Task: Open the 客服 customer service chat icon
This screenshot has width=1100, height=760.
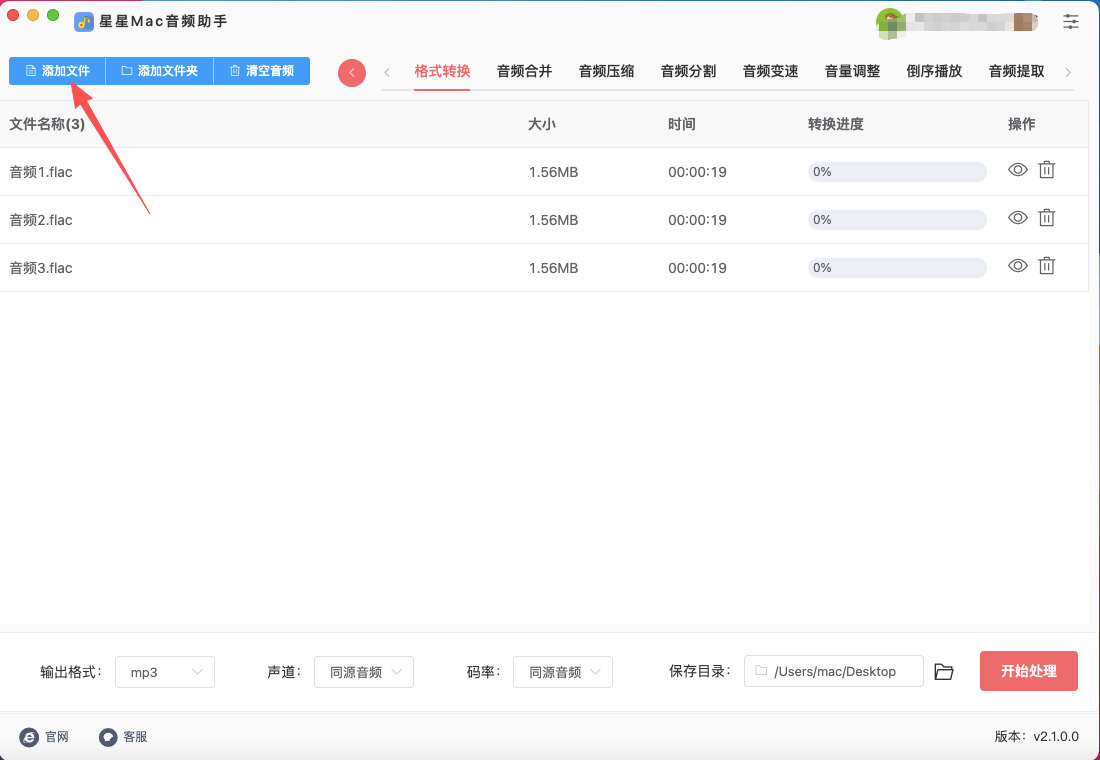Action: 108,737
